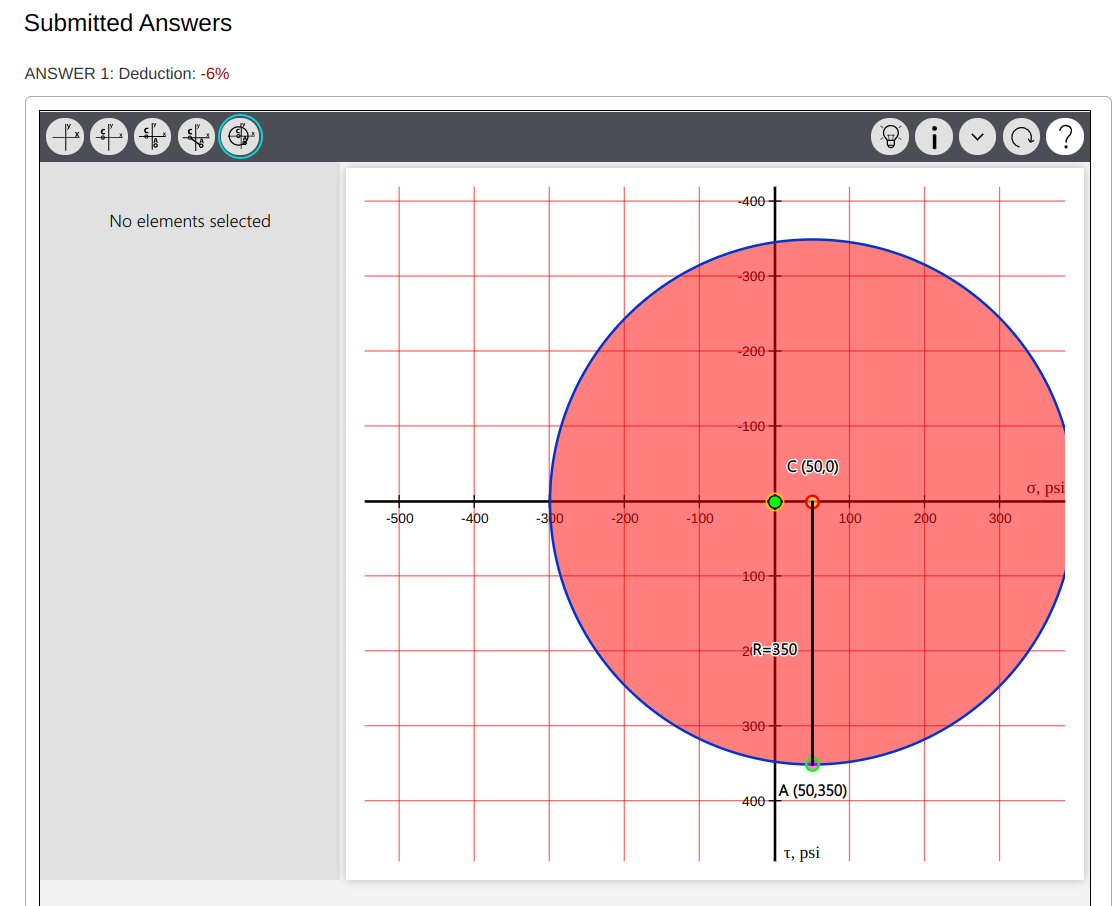This screenshot has width=1112, height=906.
Task: Reset the diagram with circular arrow
Action: click(1021, 136)
